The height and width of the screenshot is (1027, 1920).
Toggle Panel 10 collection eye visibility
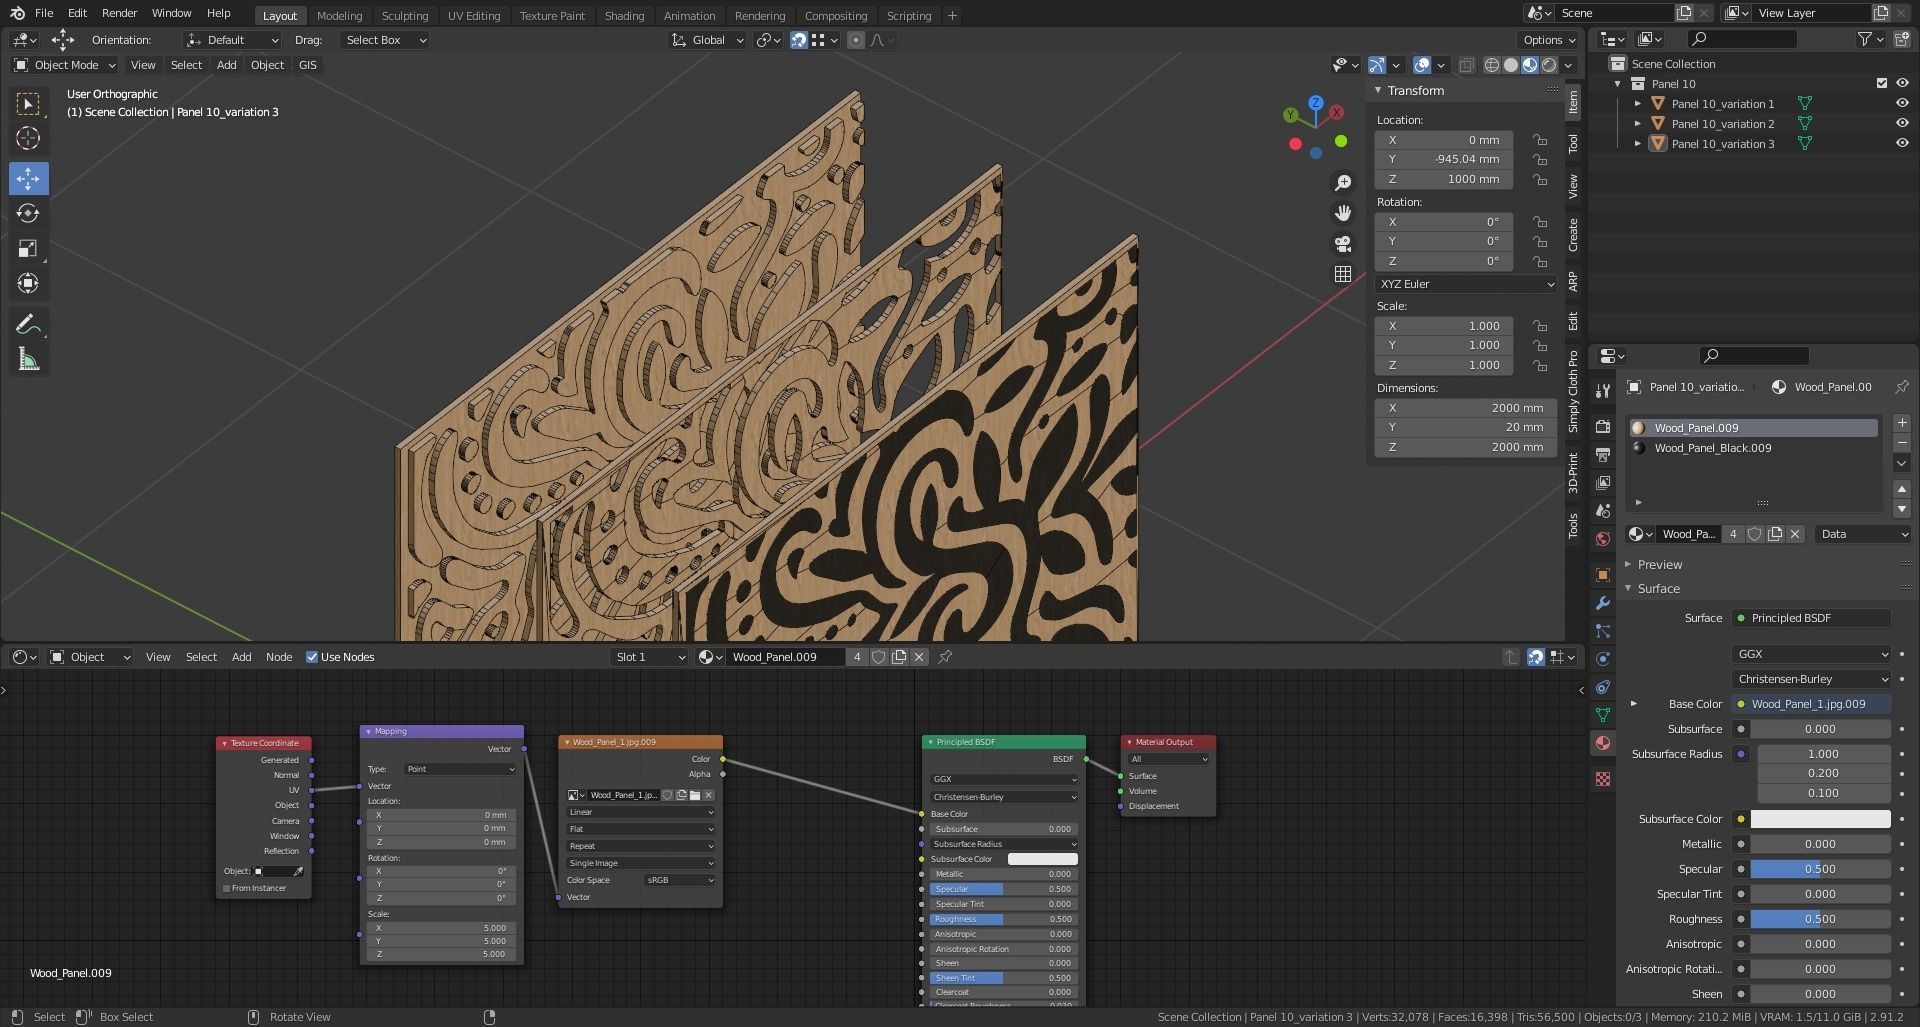click(x=1902, y=84)
